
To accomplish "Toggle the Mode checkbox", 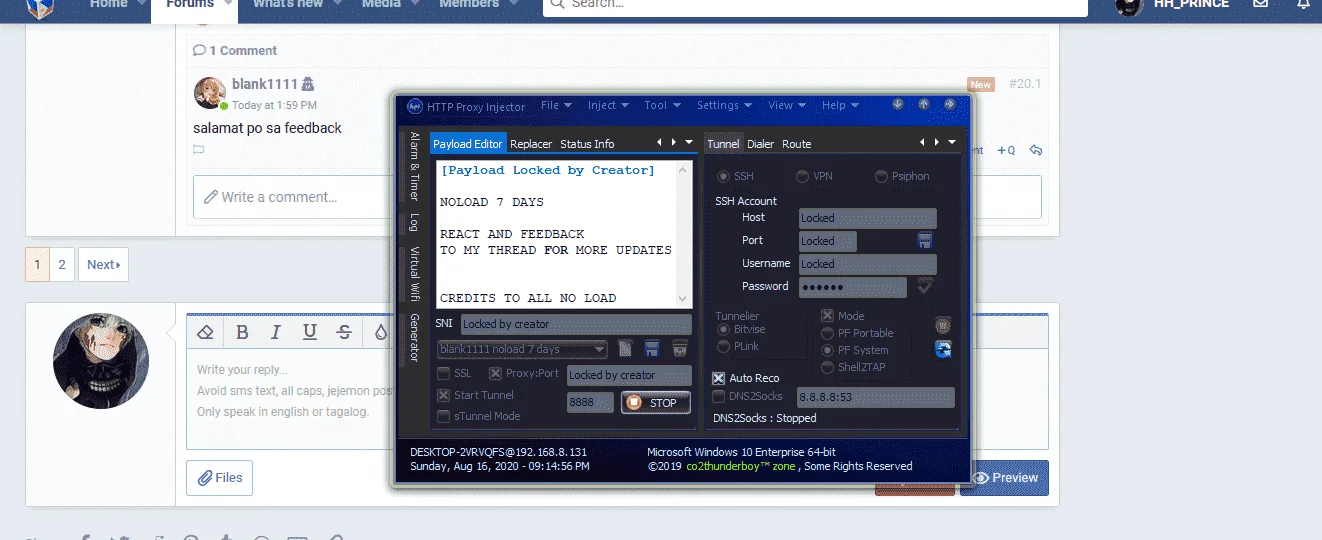I will click(x=827, y=316).
